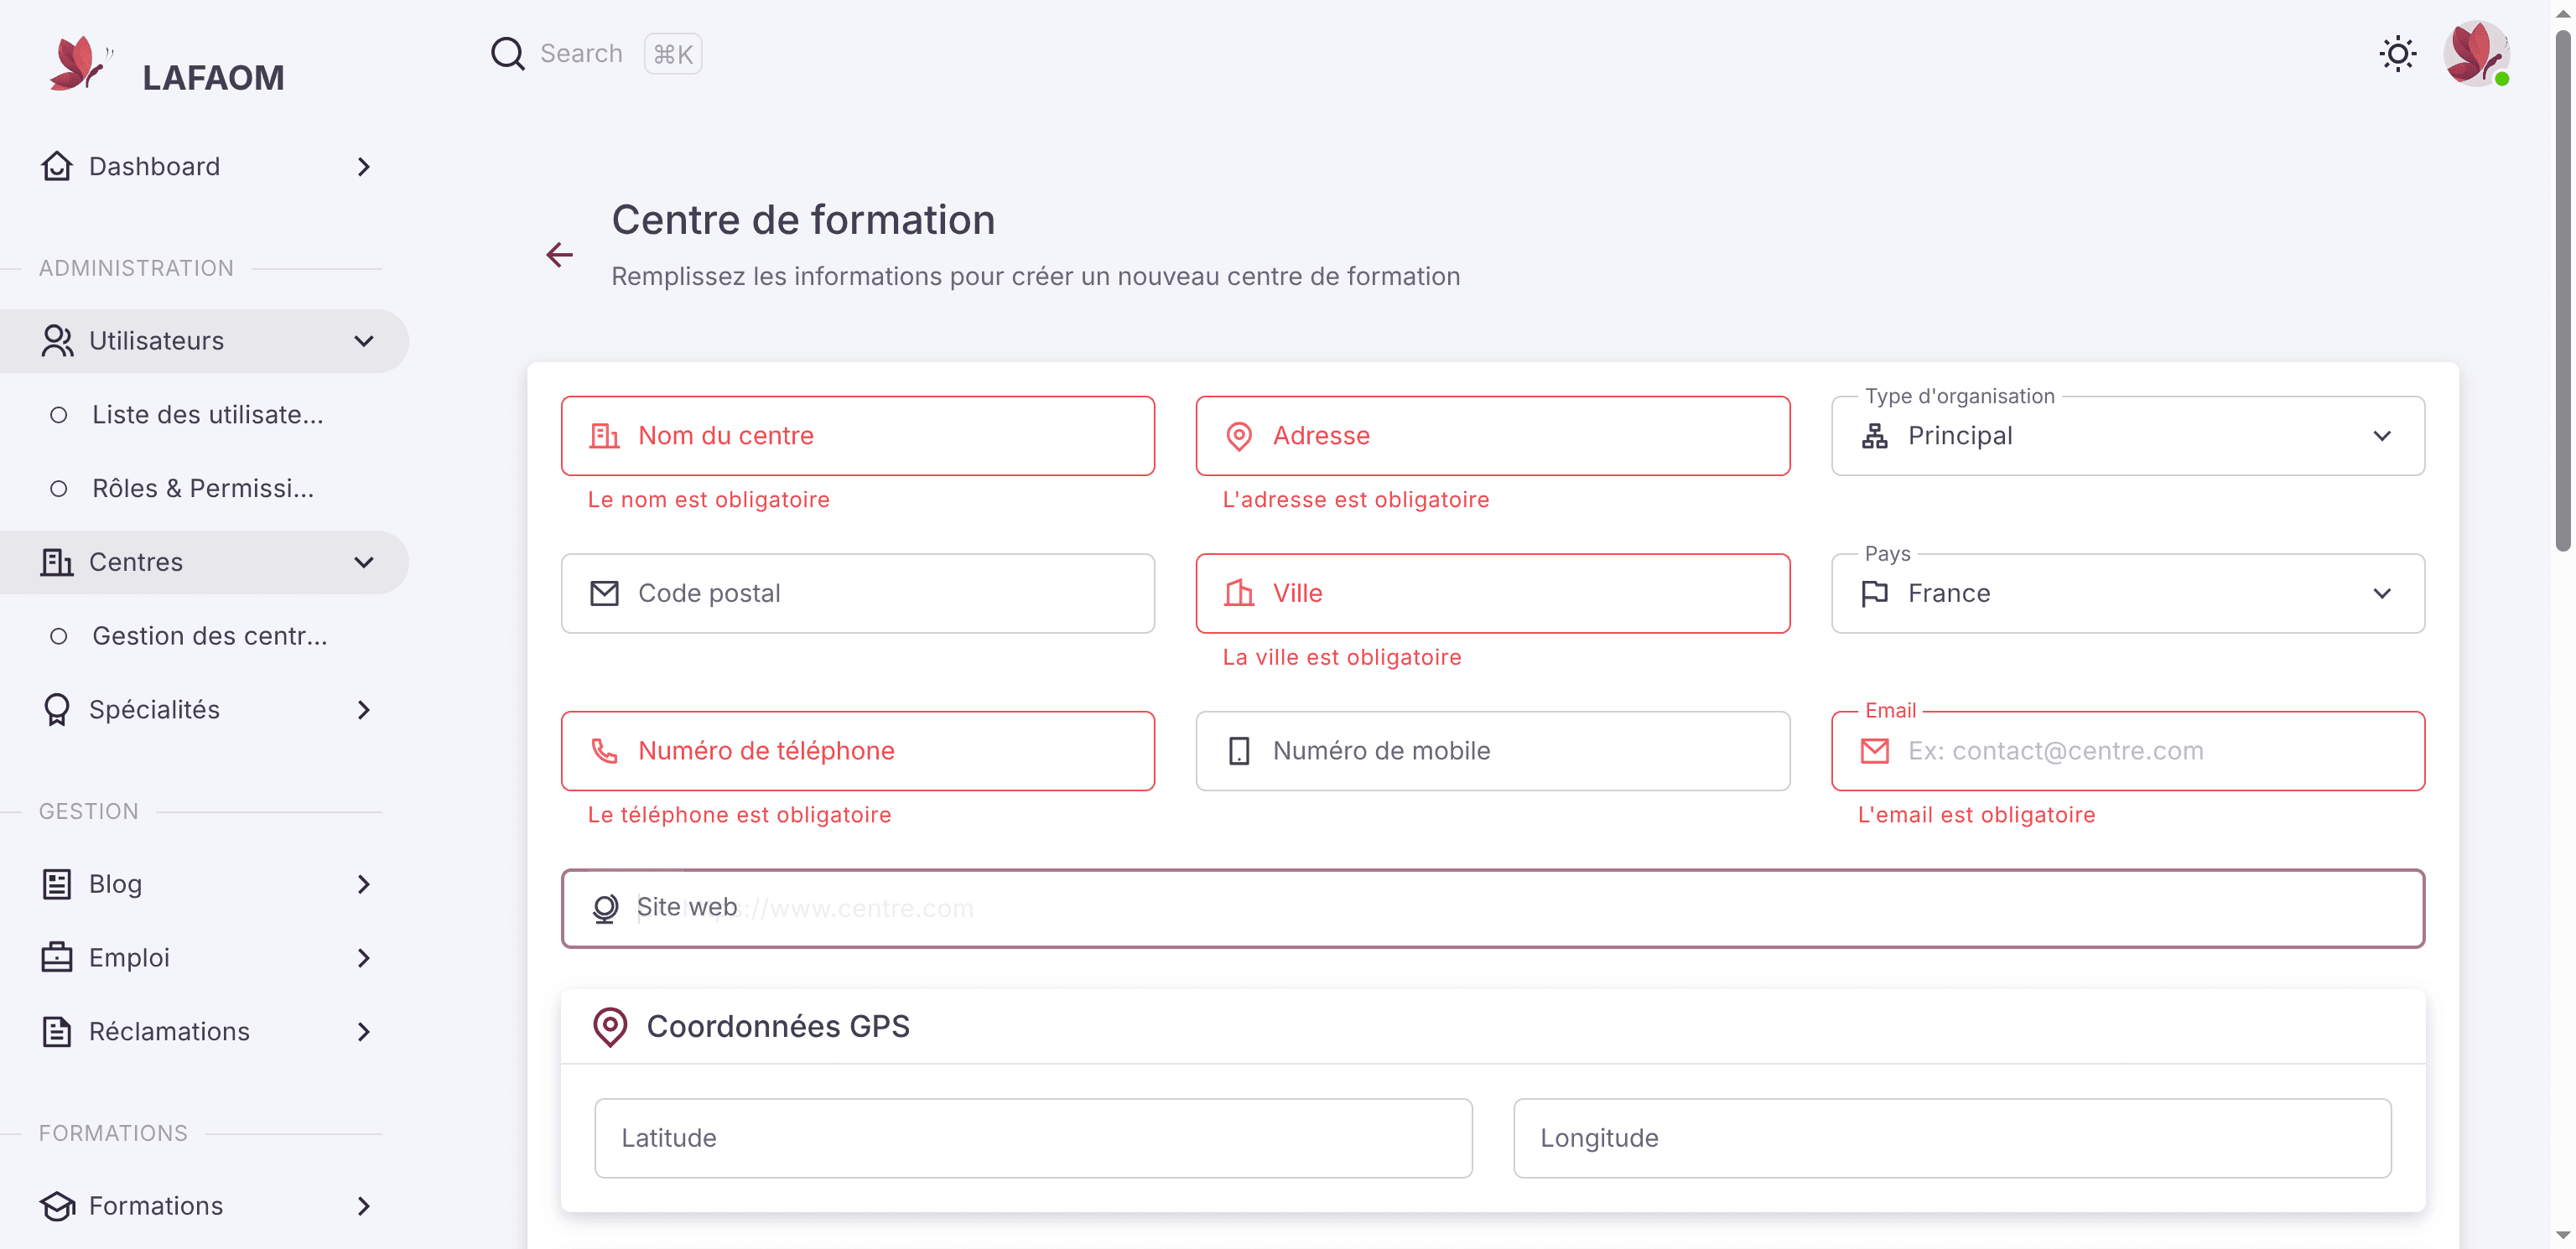The image size is (2576, 1249).
Task: Focus the Nom du centre field
Action: [858, 436]
